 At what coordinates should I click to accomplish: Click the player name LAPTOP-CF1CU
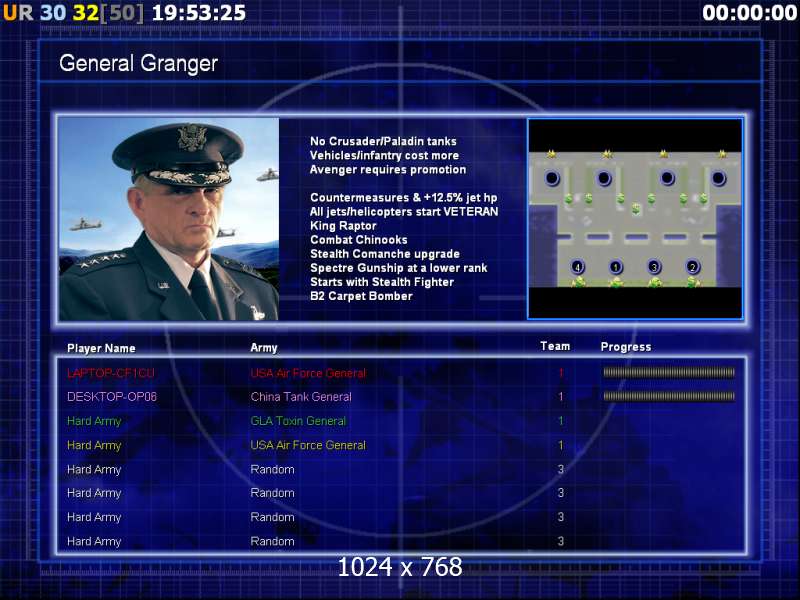(x=110, y=373)
